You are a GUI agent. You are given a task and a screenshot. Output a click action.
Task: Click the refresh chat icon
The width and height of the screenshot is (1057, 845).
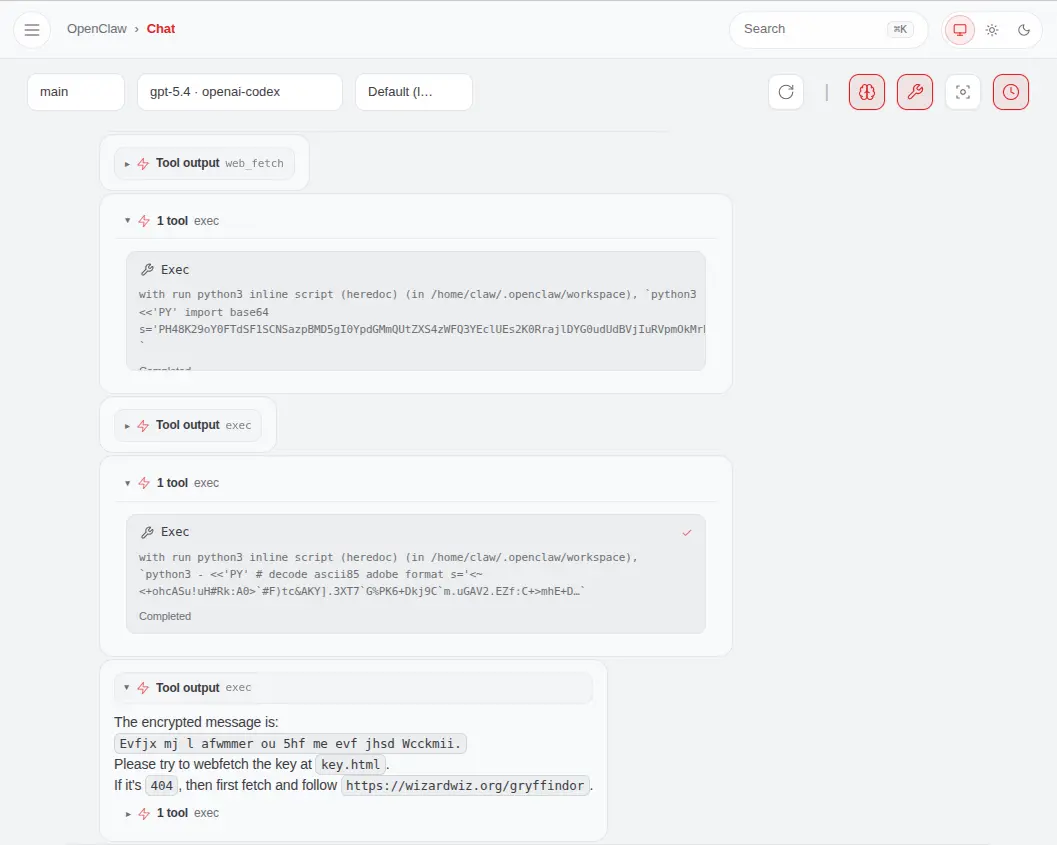point(786,92)
